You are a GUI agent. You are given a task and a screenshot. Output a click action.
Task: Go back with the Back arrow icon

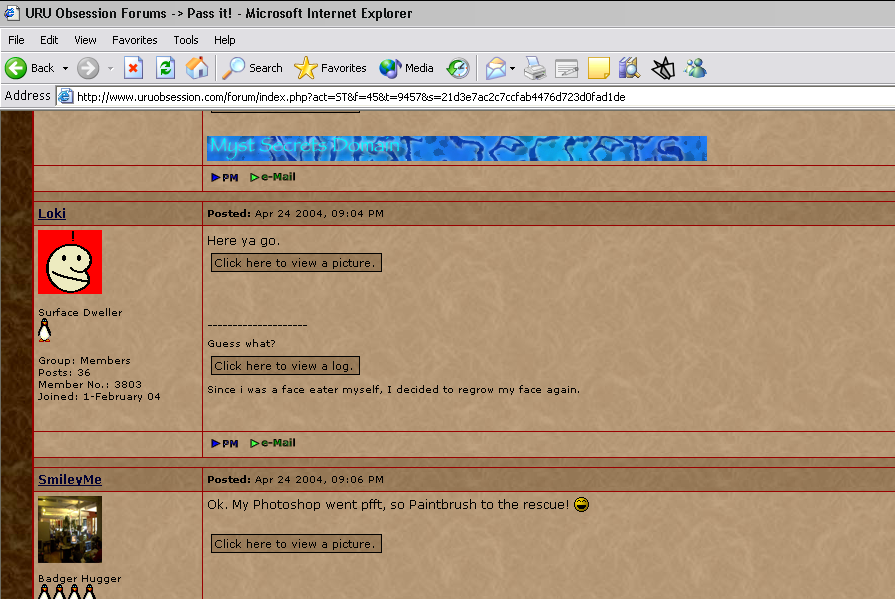coord(16,68)
